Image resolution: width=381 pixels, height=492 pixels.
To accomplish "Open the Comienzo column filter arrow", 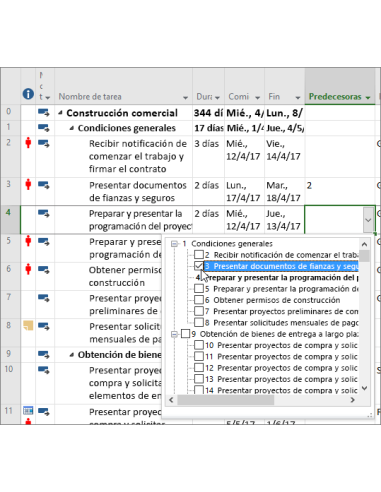I will (x=257, y=98).
